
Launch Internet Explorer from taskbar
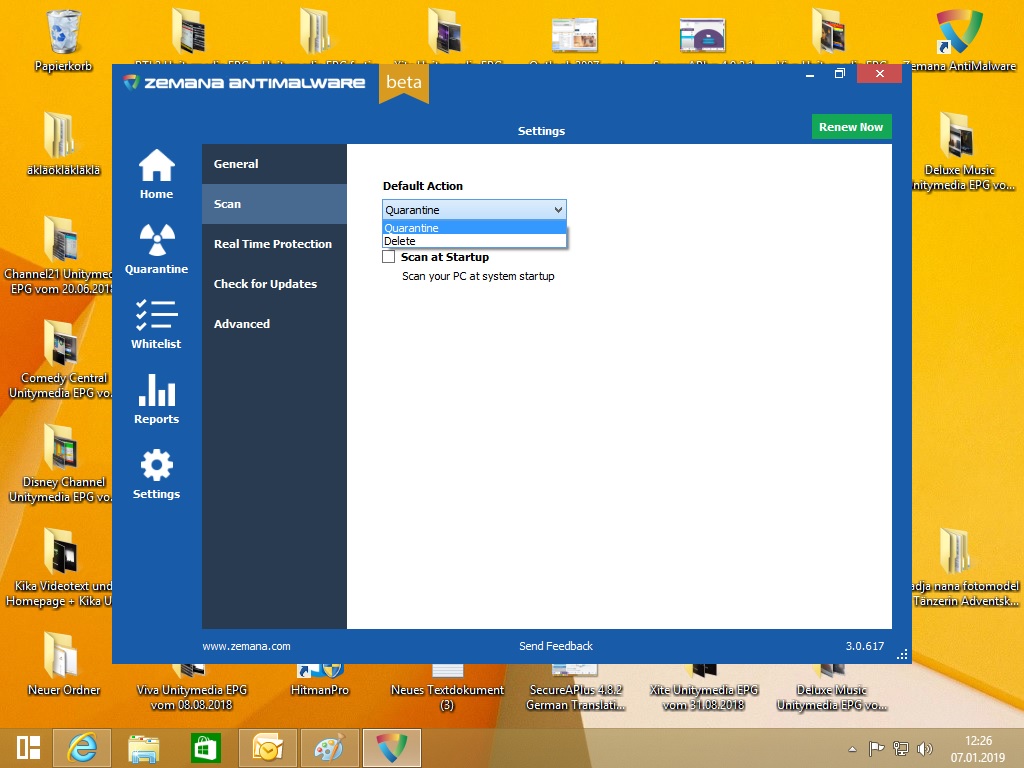coord(81,748)
